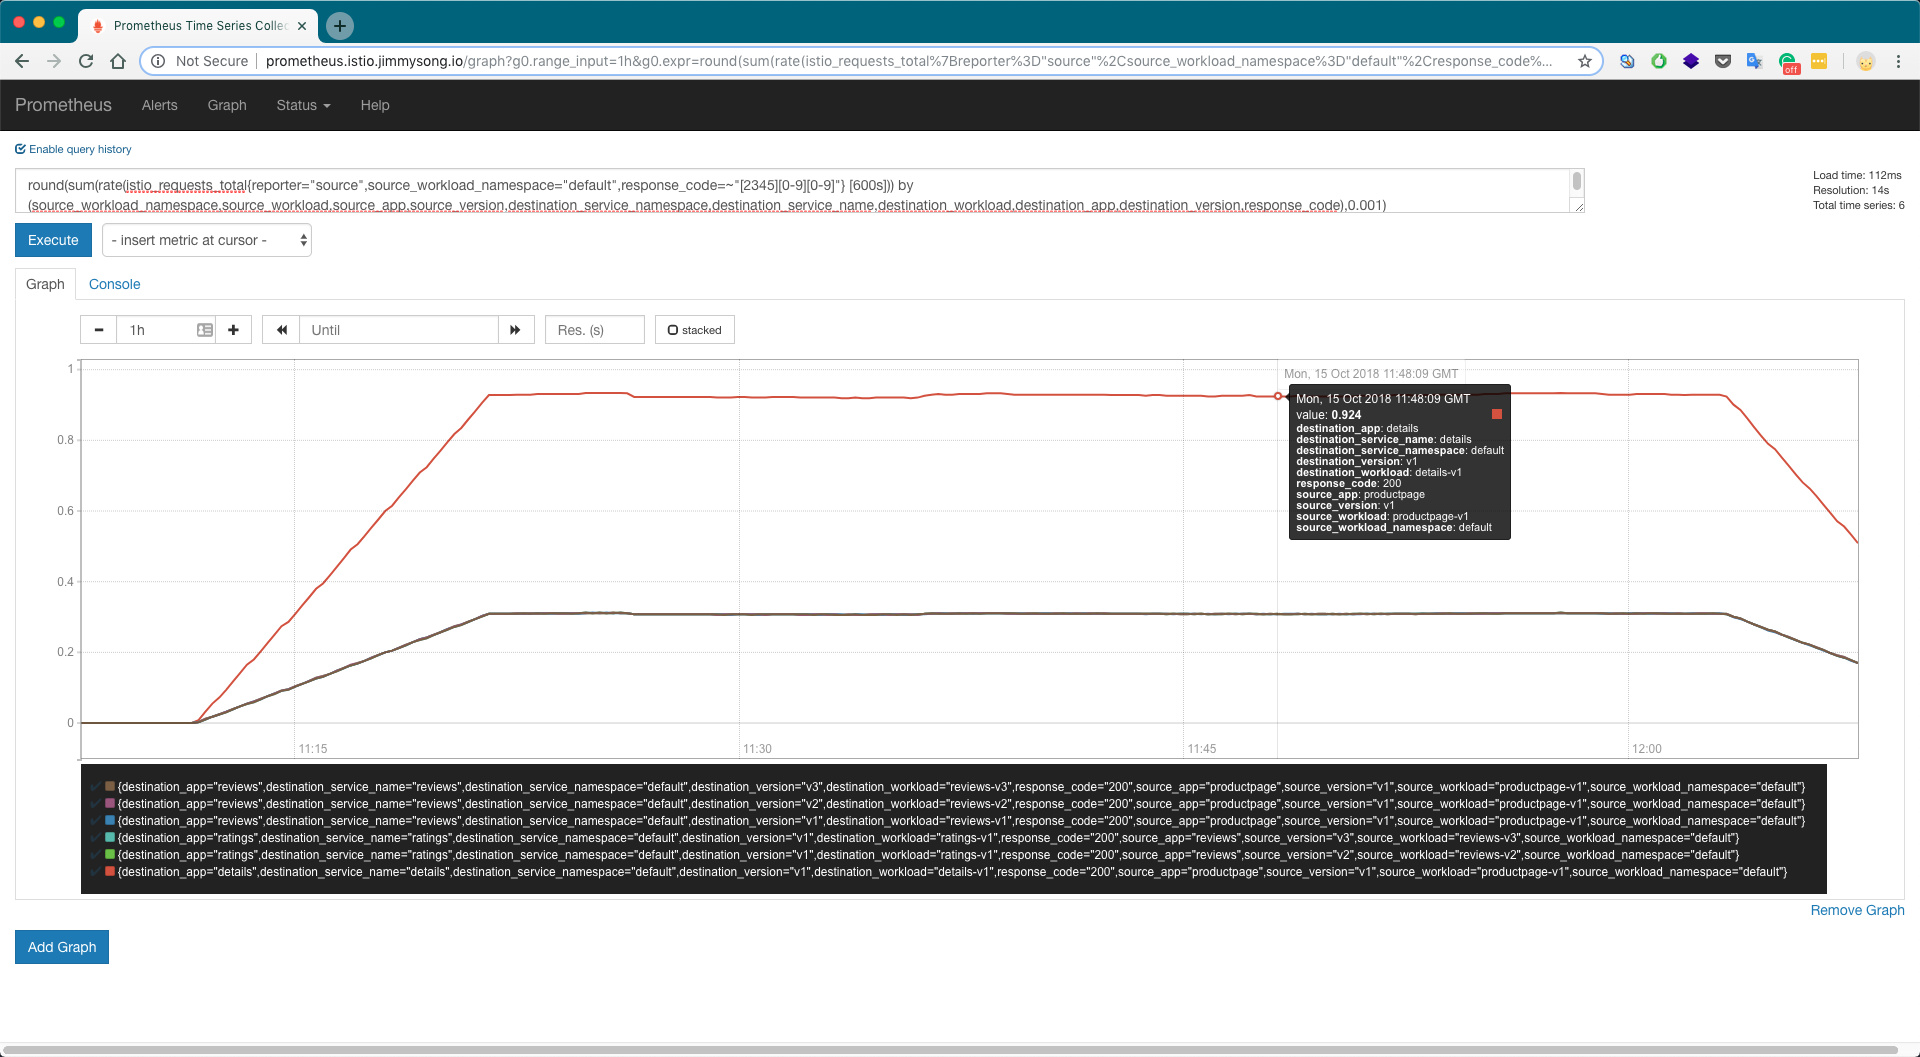
Task: Bookmark this page with the star icon
Action: coord(1584,61)
